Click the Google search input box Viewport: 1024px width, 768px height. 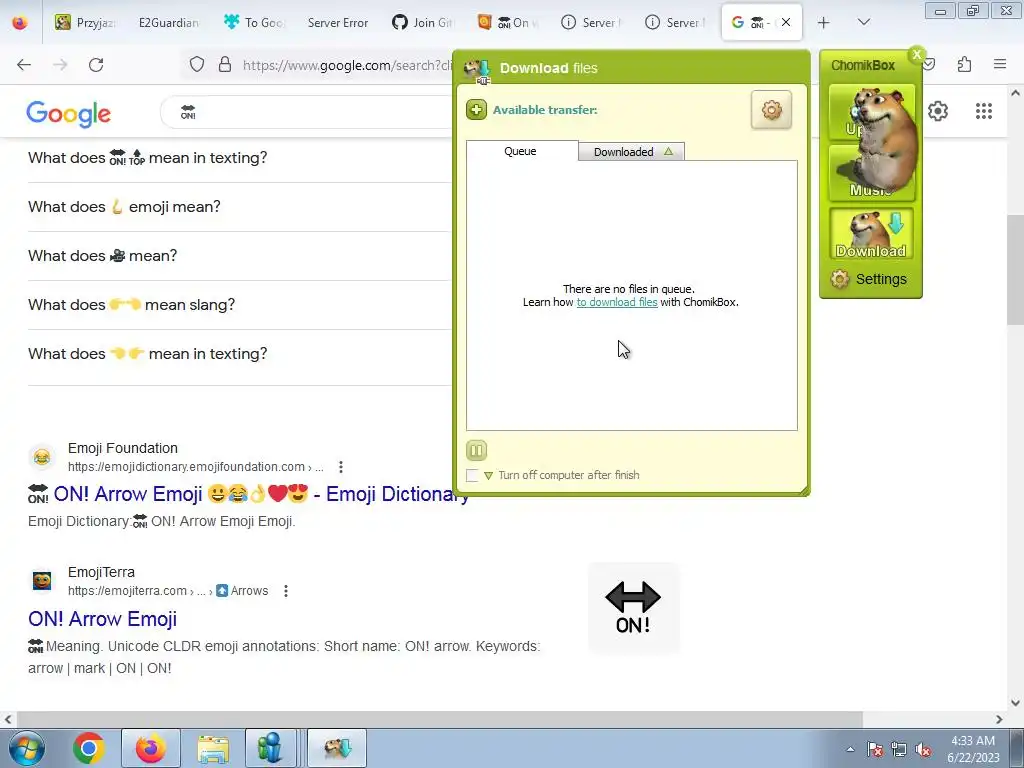(x=307, y=112)
